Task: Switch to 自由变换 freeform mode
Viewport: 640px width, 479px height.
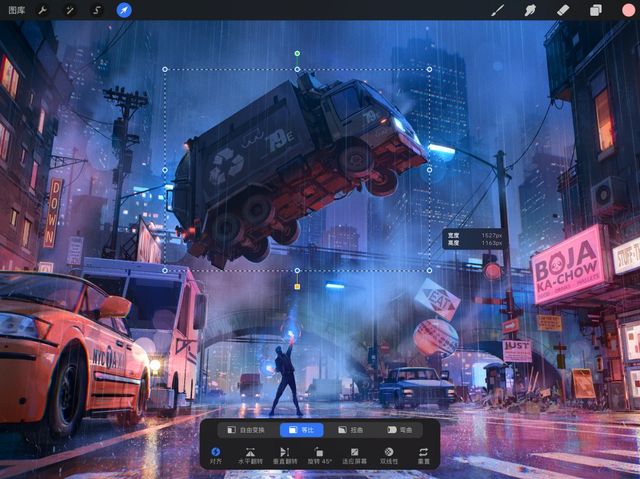Action: (246, 430)
